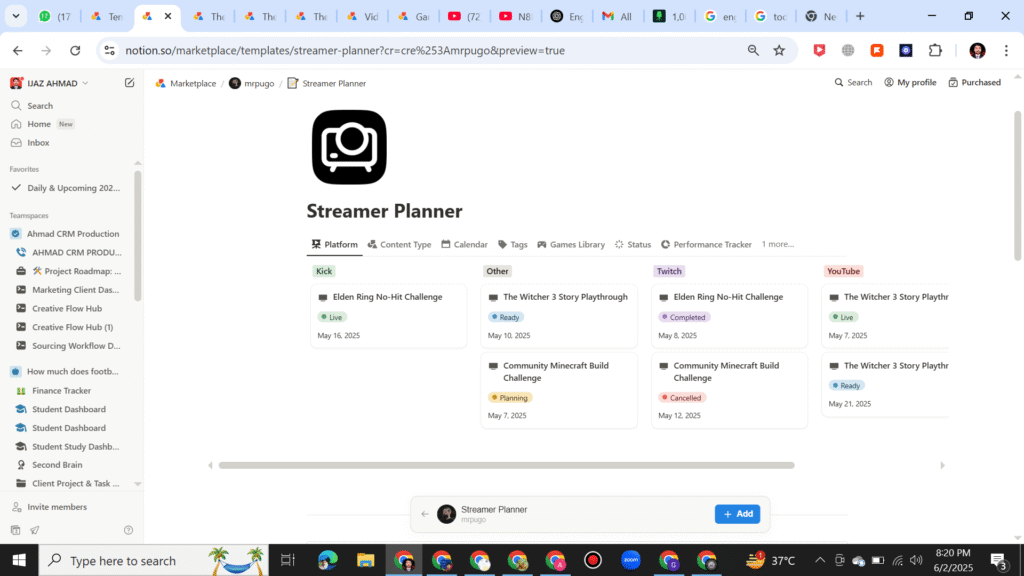Screen dimensions: 1024x576
Task: Open File Explorer from the taskbar
Action: pos(366,560)
